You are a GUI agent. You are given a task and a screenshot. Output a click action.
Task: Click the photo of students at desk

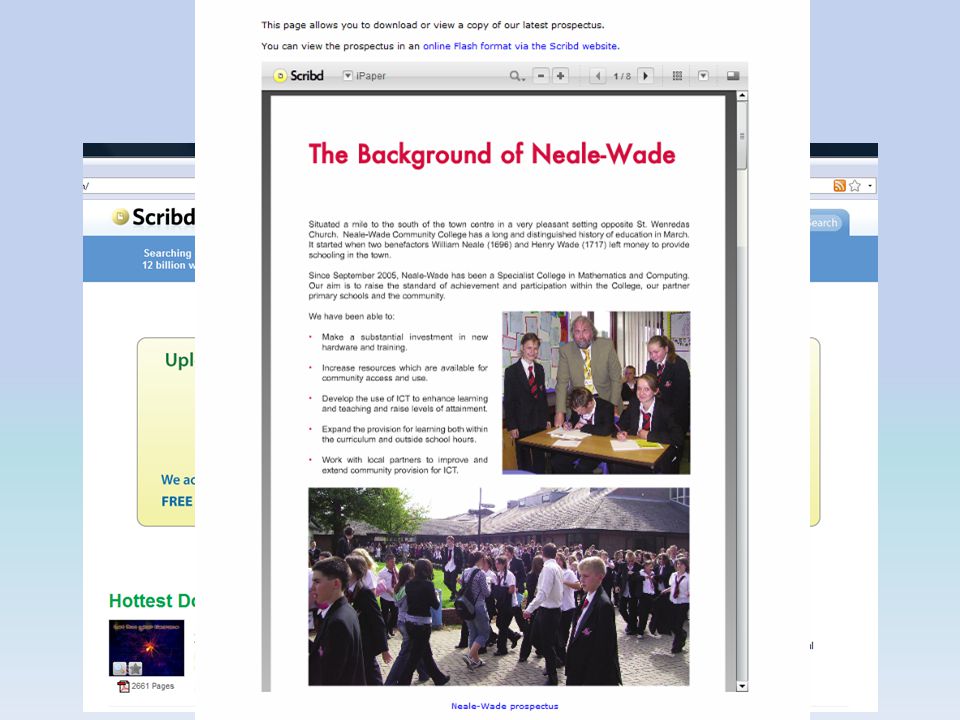pos(596,392)
